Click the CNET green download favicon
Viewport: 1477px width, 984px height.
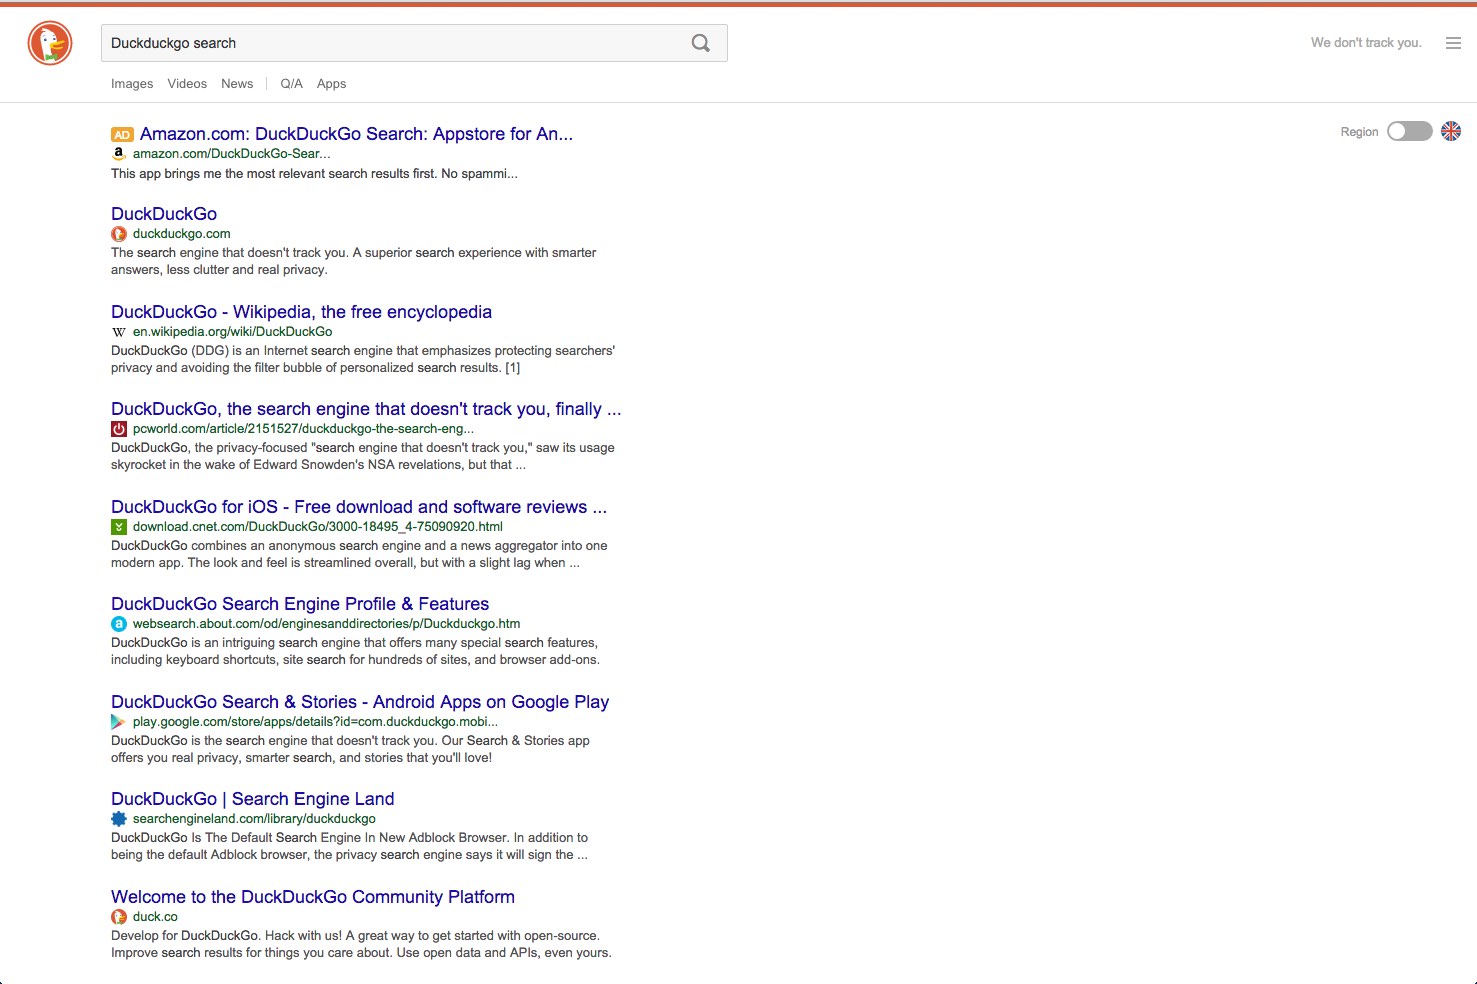point(119,527)
